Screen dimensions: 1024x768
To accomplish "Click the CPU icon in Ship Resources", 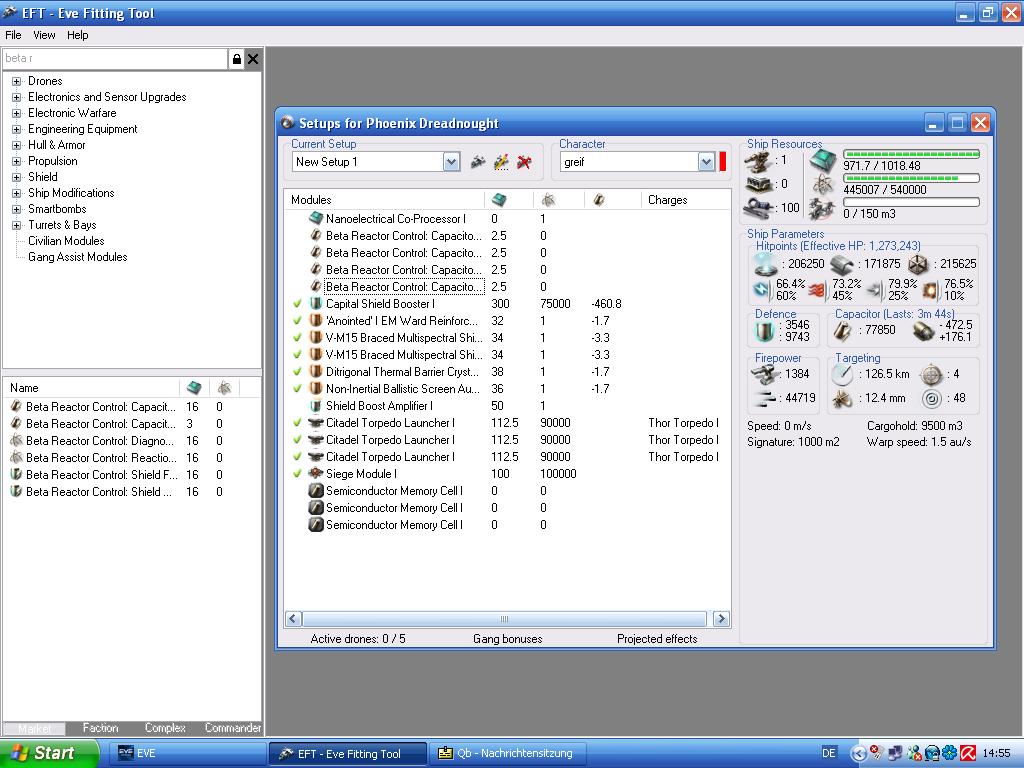I will (823, 160).
